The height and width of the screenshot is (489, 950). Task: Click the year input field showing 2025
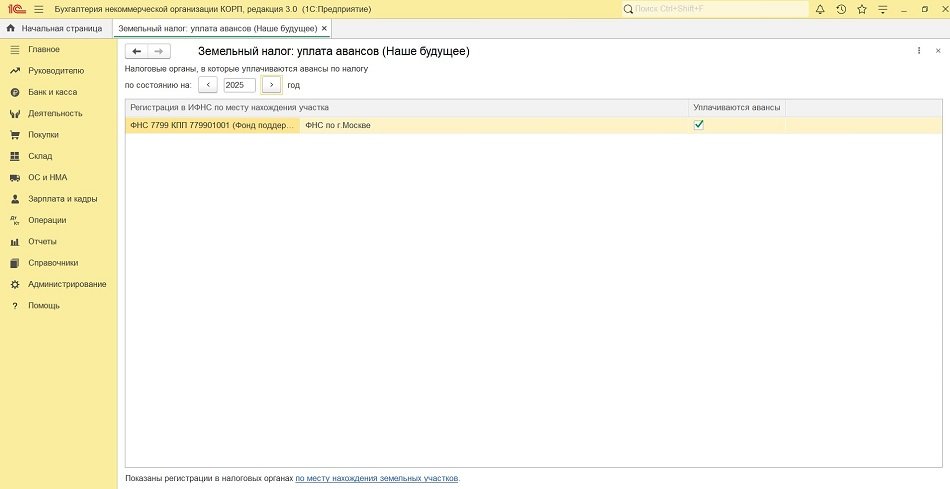tap(238, 85)
